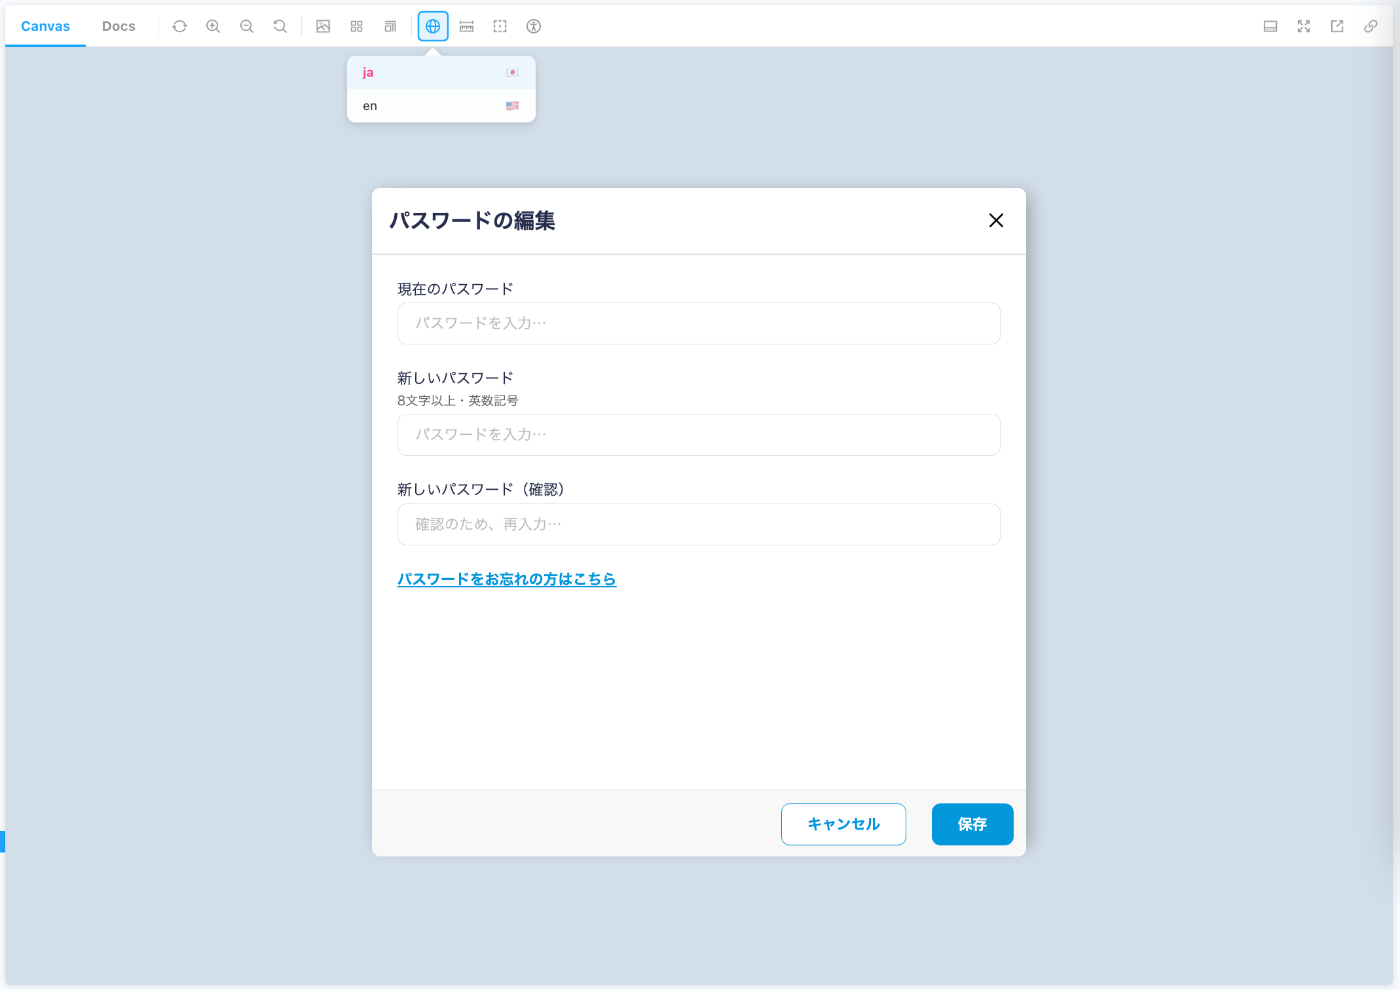Change the preview background icon
The height and width of the screenshot is (990, 1400).
click(x=323, y=26)
